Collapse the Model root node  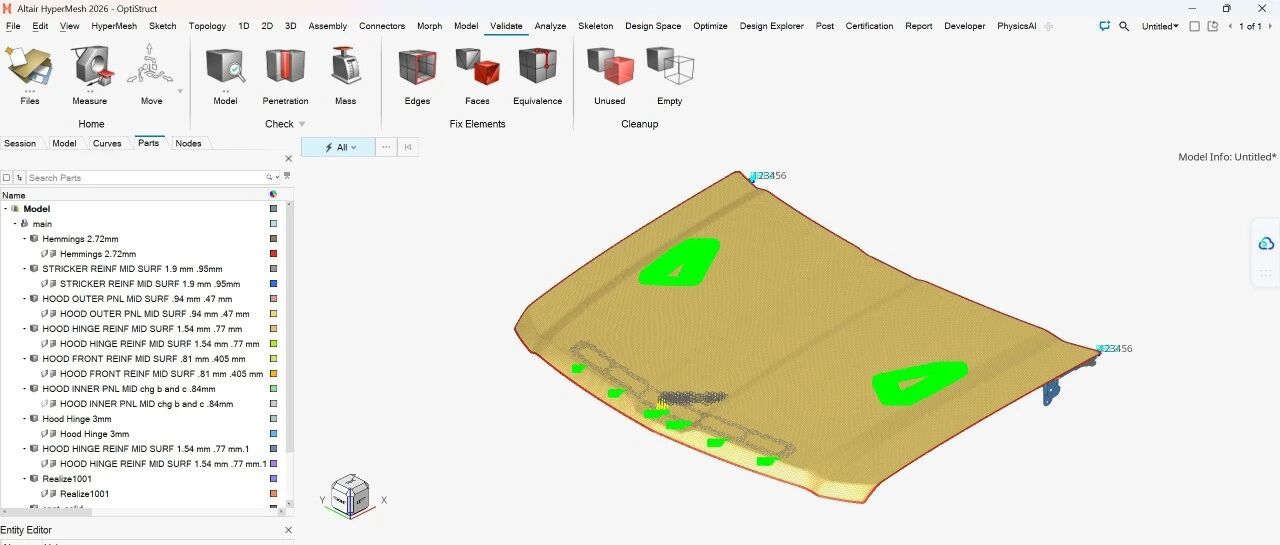5,209
